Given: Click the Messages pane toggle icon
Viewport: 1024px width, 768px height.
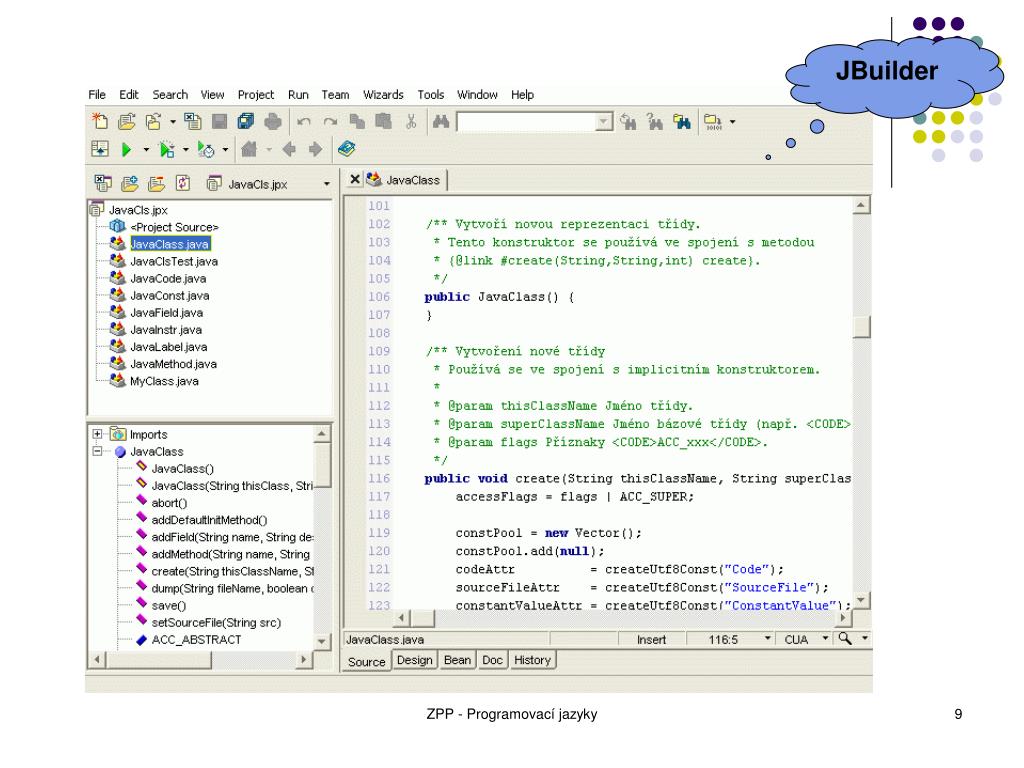Looking at the screenshot, I should pos(100,150).
